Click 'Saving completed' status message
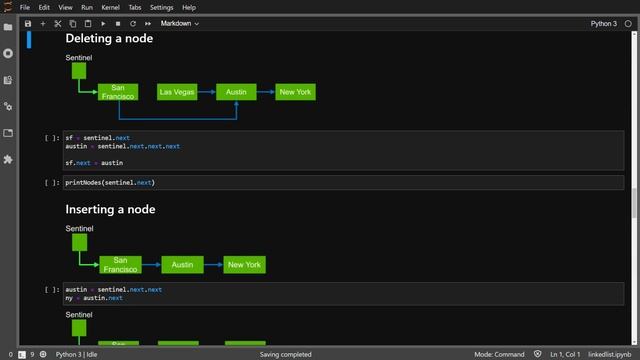640x360 pixels. pyautogui.click(x=285, y=355)
